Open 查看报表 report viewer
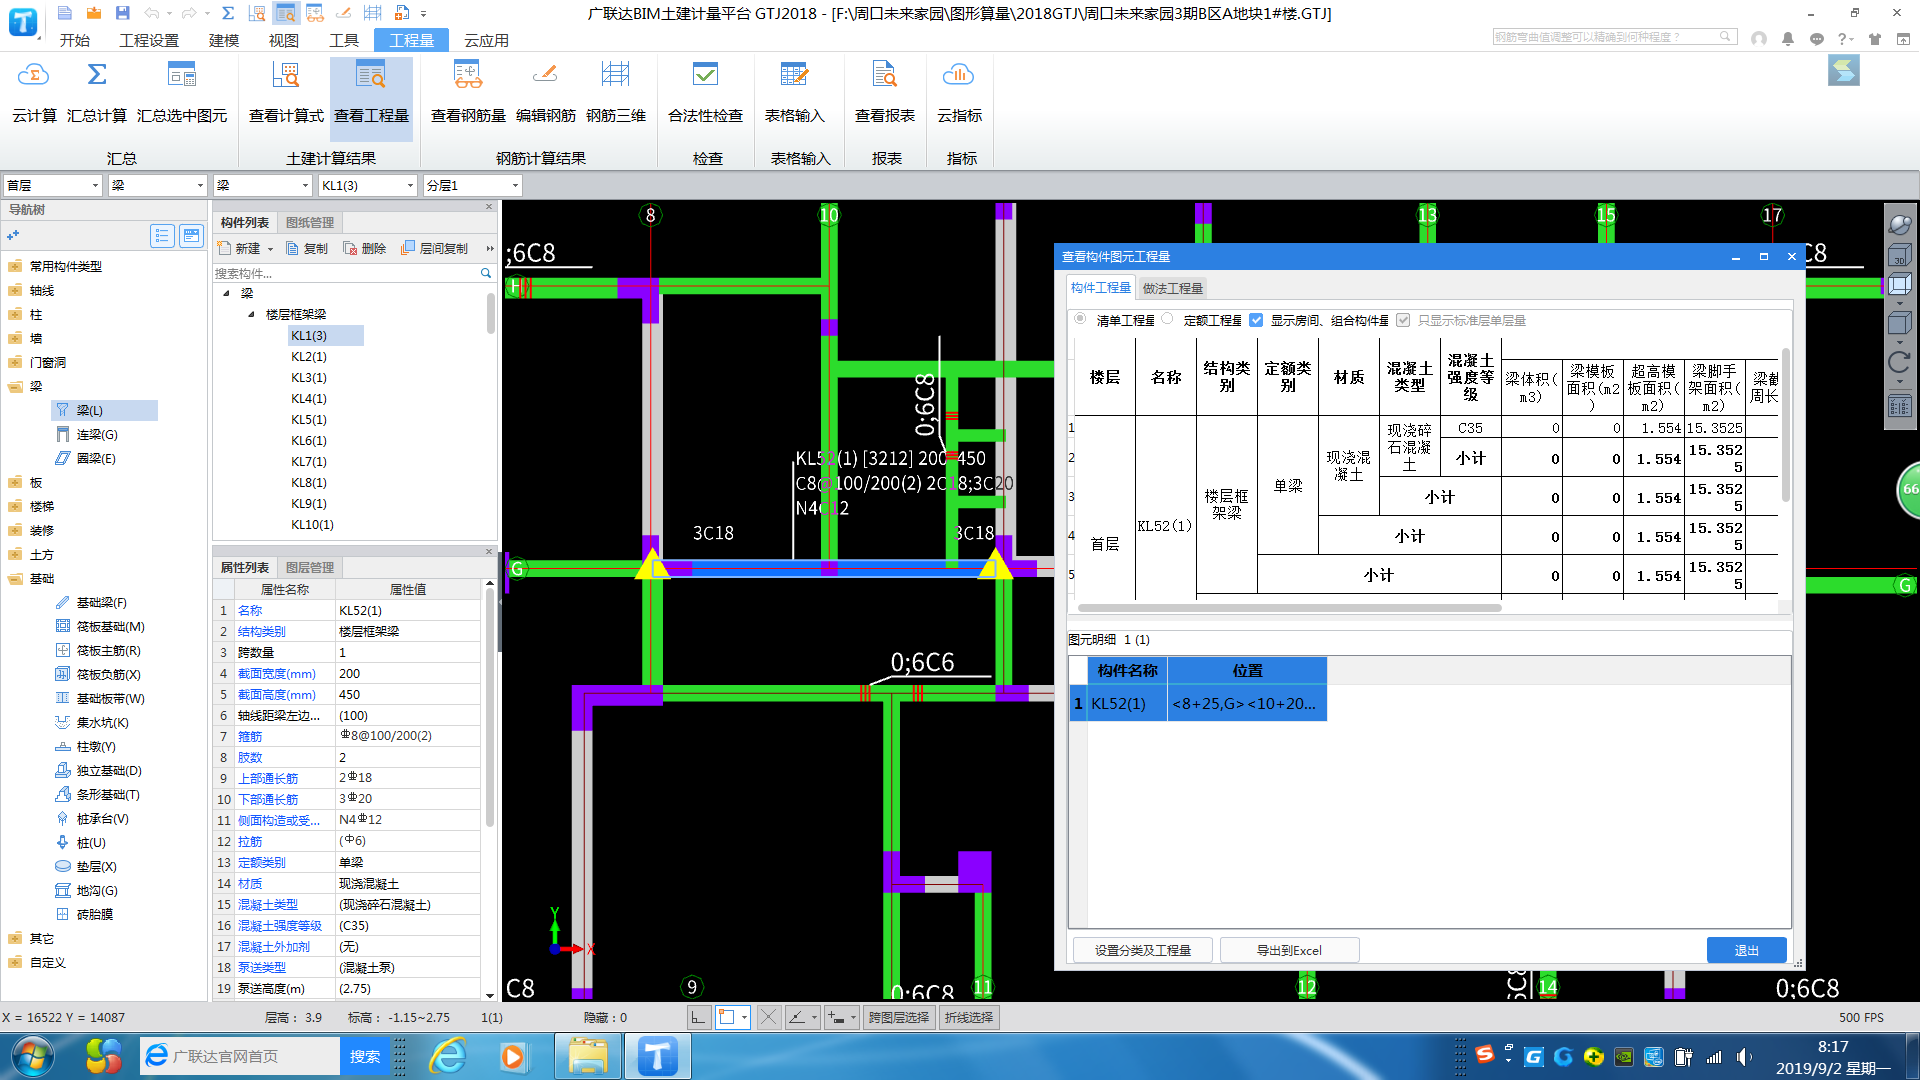This screenshot has width=1920, height=1080. (x=885, y=92)
